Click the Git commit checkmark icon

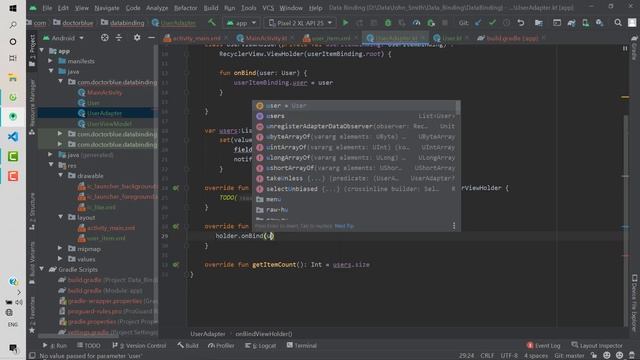pos(492,23)
